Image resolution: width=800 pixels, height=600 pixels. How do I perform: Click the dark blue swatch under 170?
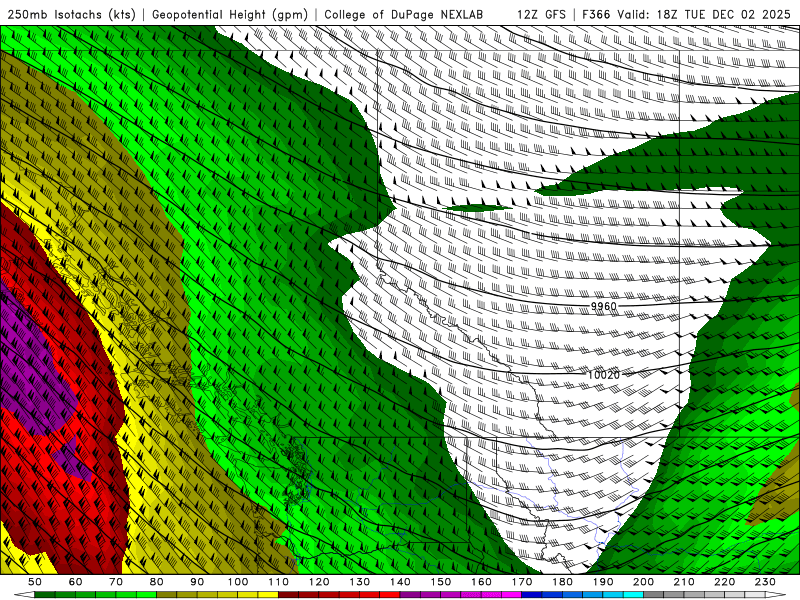tap(532, 594)
